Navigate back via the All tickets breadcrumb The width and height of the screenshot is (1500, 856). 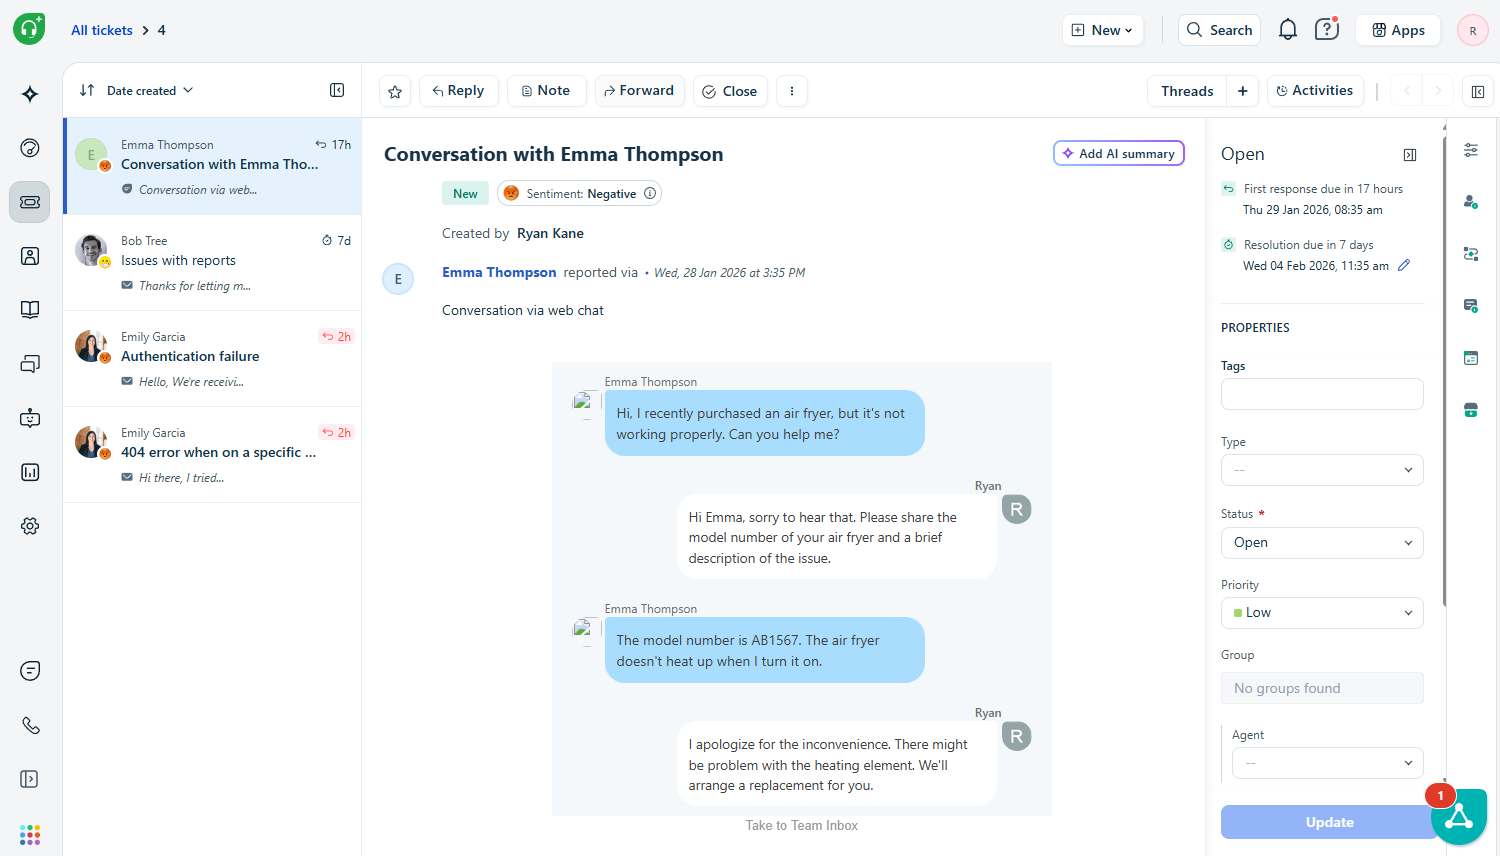101,29
